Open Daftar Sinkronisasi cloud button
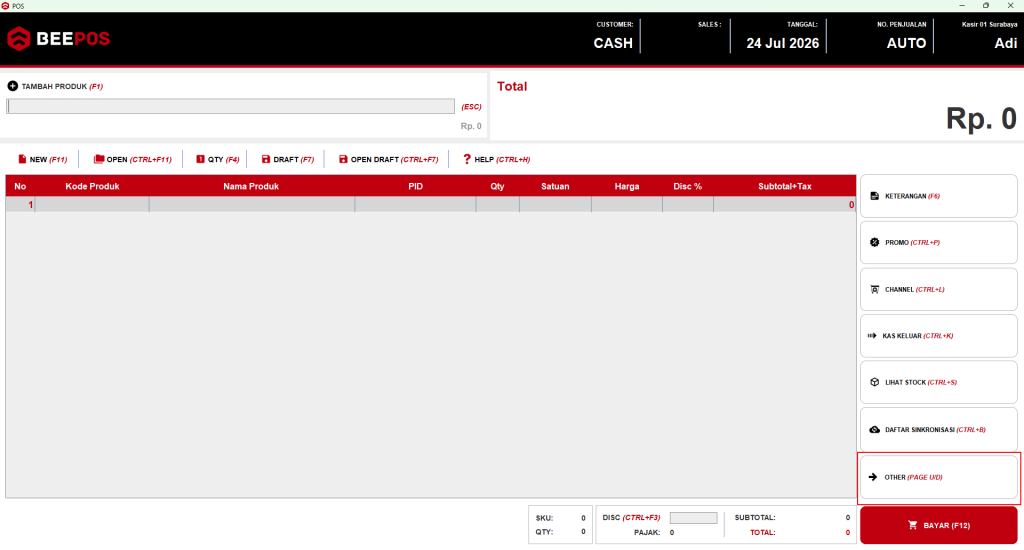The height and width of the screenshot is (550, 1024). pos(938,429)
